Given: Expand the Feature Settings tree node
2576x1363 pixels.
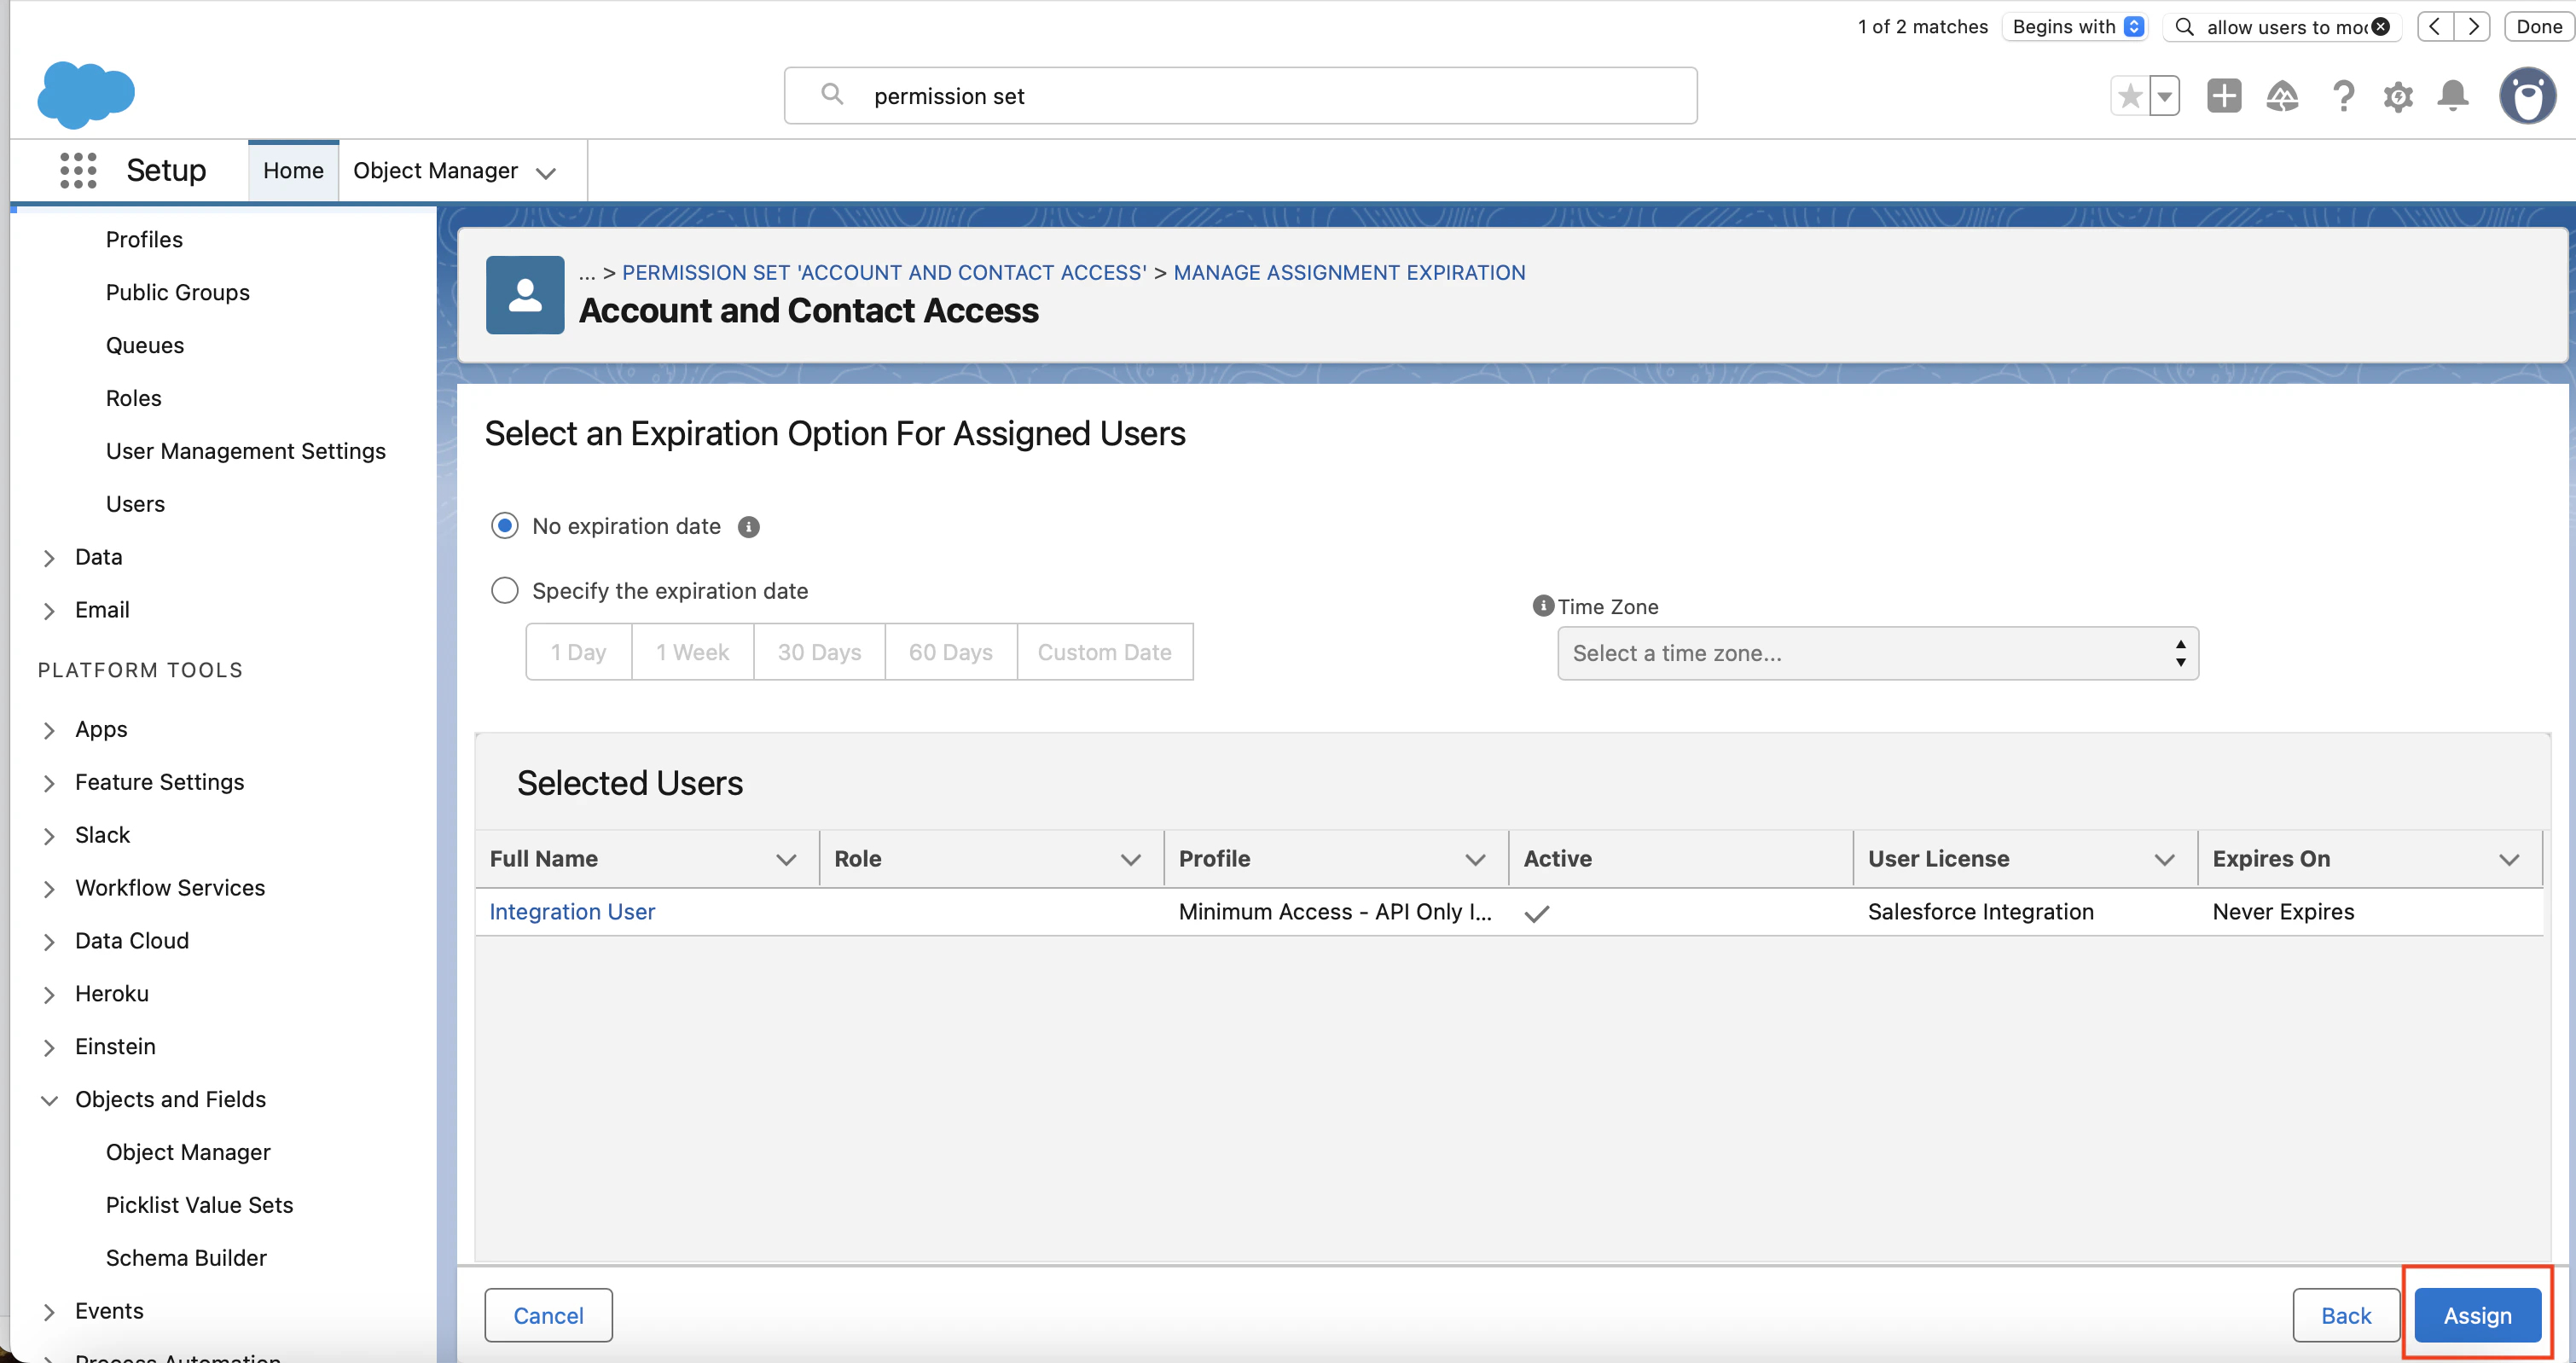Looking at the screenshot, I should point(49,783).
